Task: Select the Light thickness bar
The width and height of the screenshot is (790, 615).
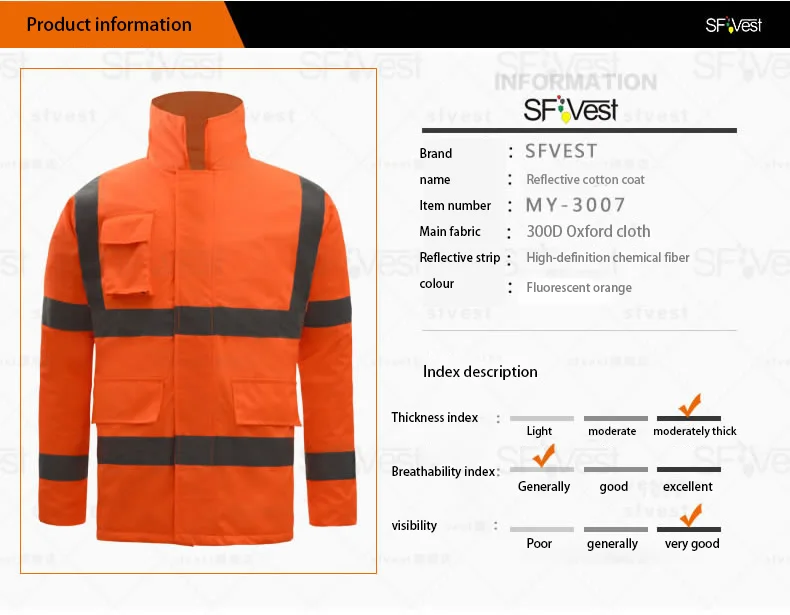Action: click(542, 419)
